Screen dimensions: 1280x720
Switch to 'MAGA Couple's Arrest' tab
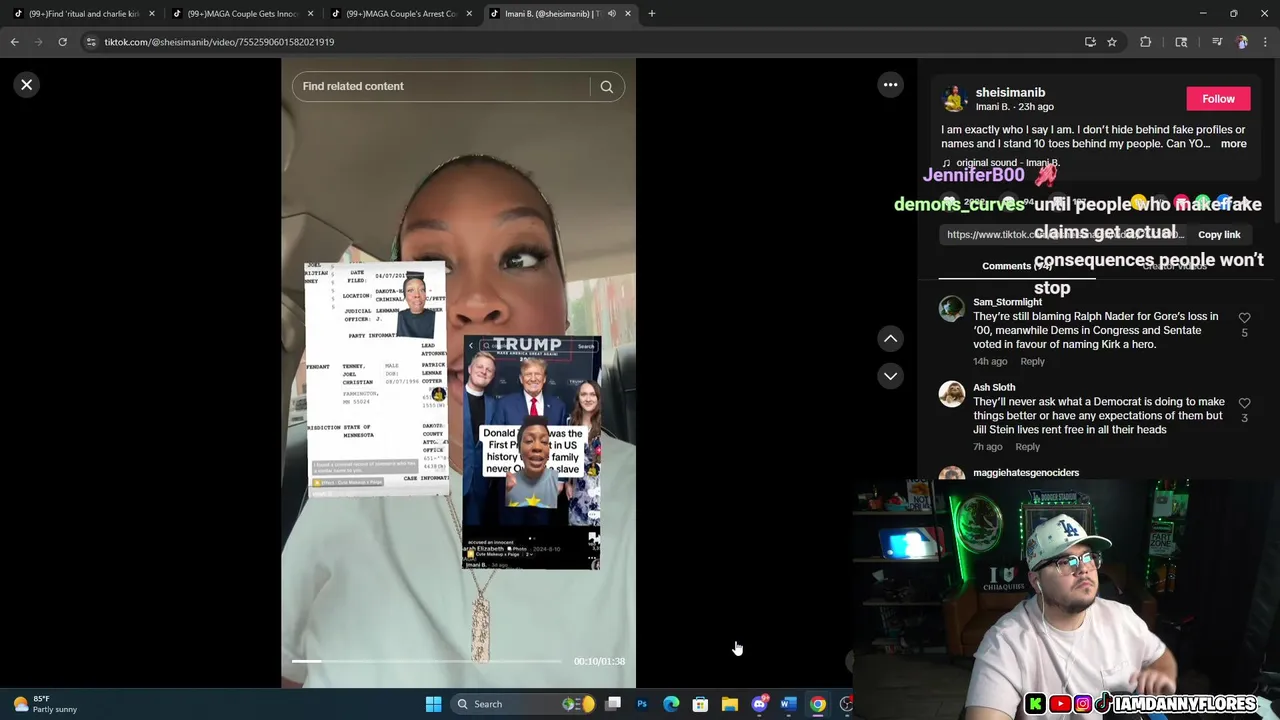[401, 14]
